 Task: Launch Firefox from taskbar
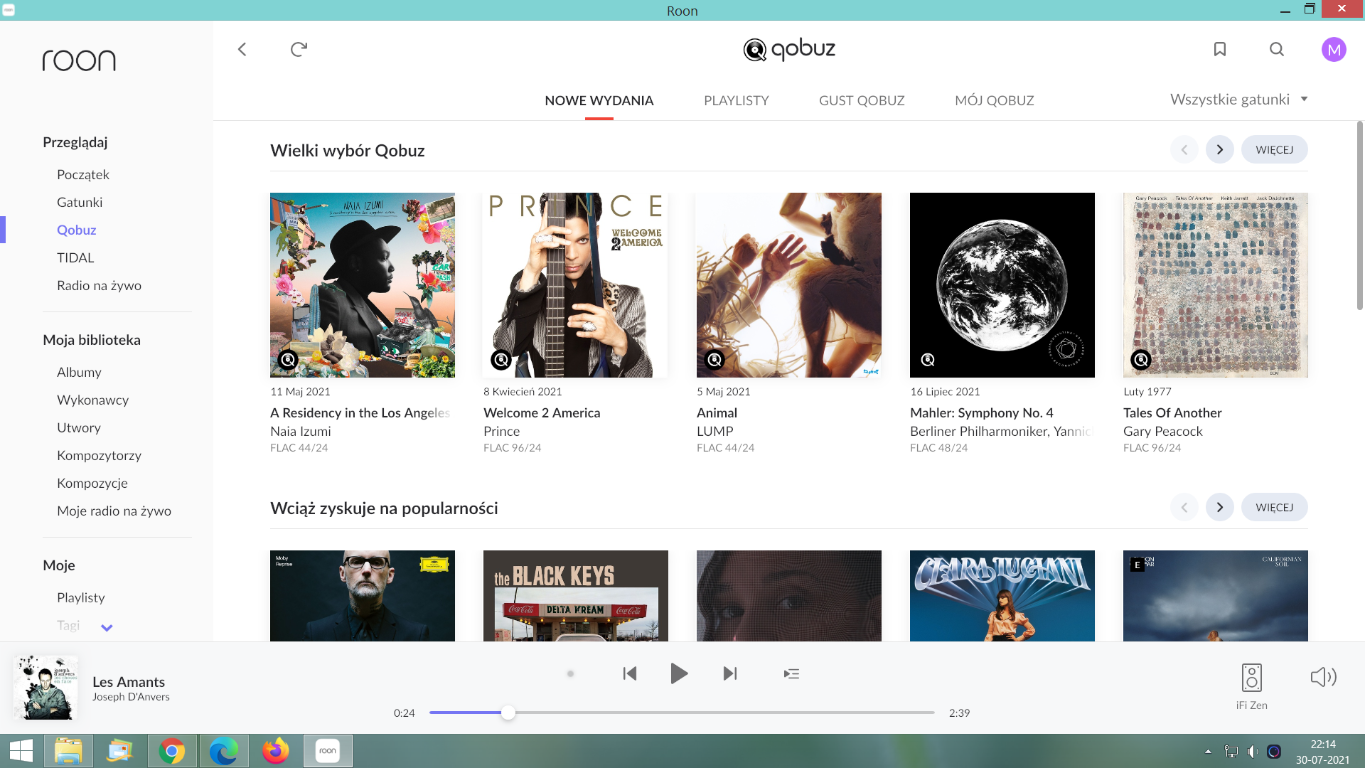(x=275, y=750)
